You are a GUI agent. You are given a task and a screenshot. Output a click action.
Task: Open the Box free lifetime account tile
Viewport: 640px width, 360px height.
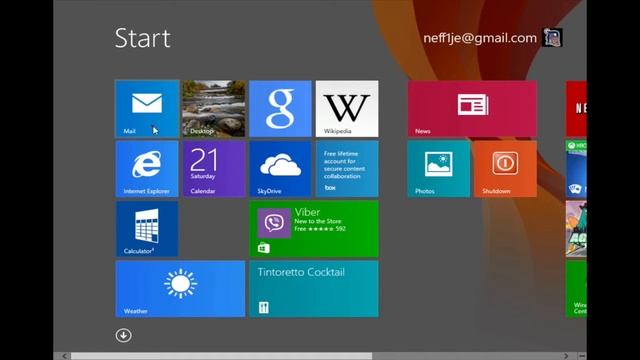(x=347, y=169)
